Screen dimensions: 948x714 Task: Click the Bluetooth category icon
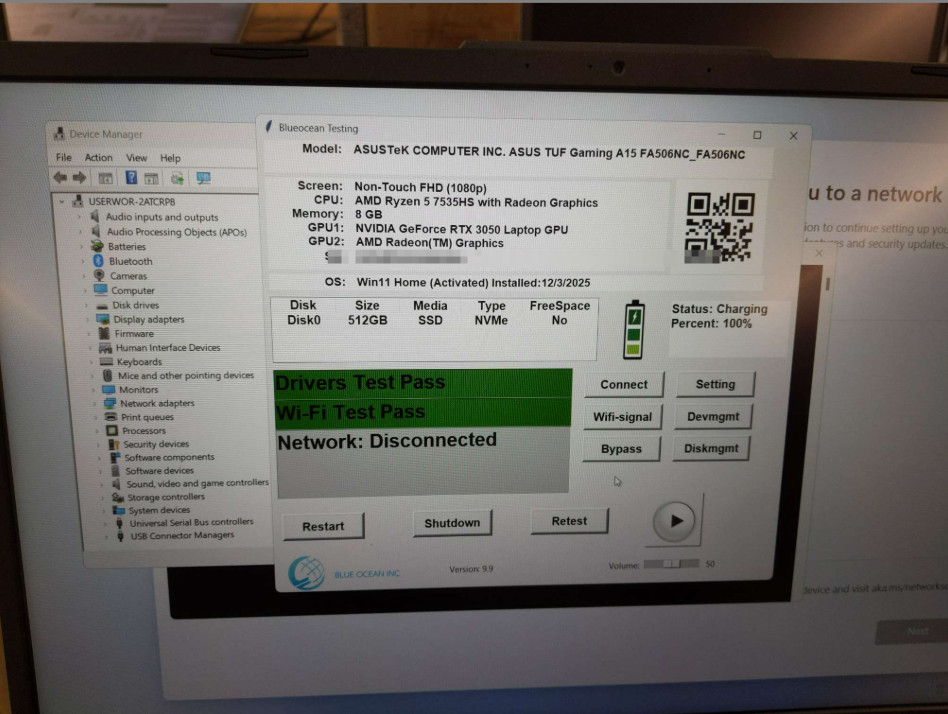click(x=99, y=261)
